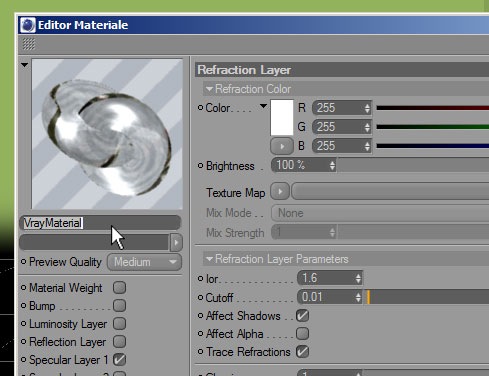This screenshot has width=489, height=376.
Task: Click the Preview Quality animation dot
Action: (23, 262)
